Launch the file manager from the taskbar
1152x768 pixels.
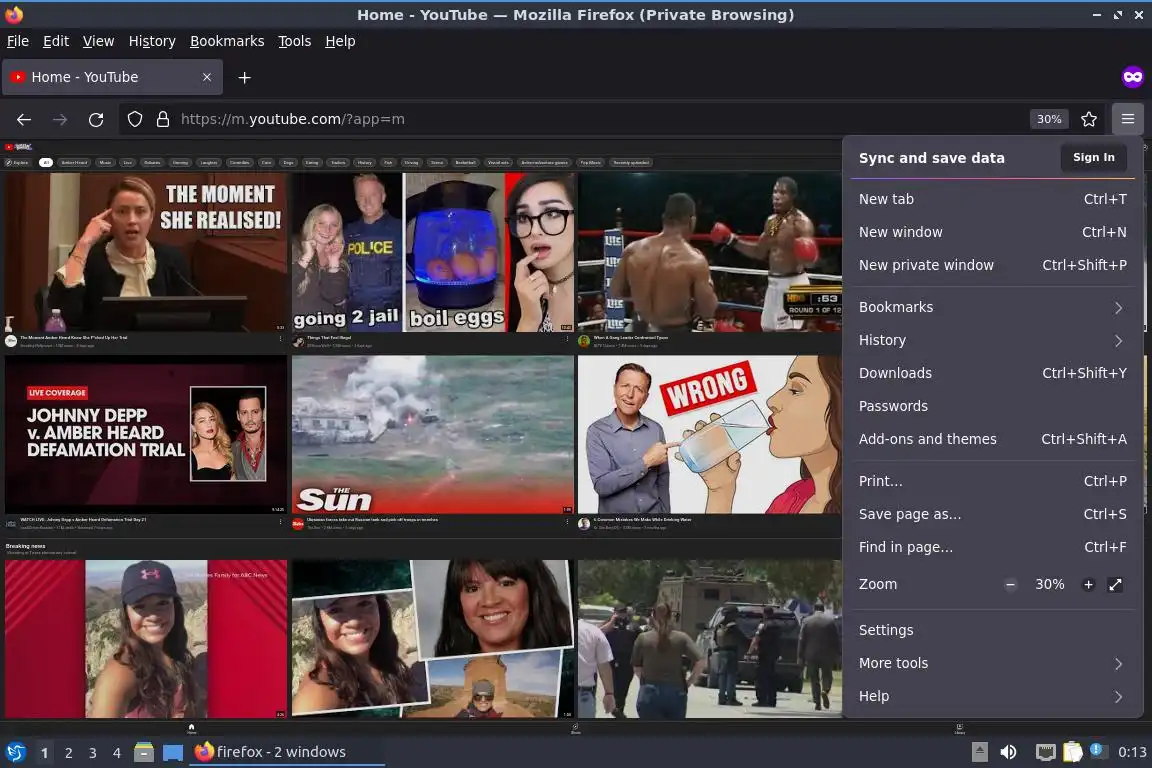point(144,753)
